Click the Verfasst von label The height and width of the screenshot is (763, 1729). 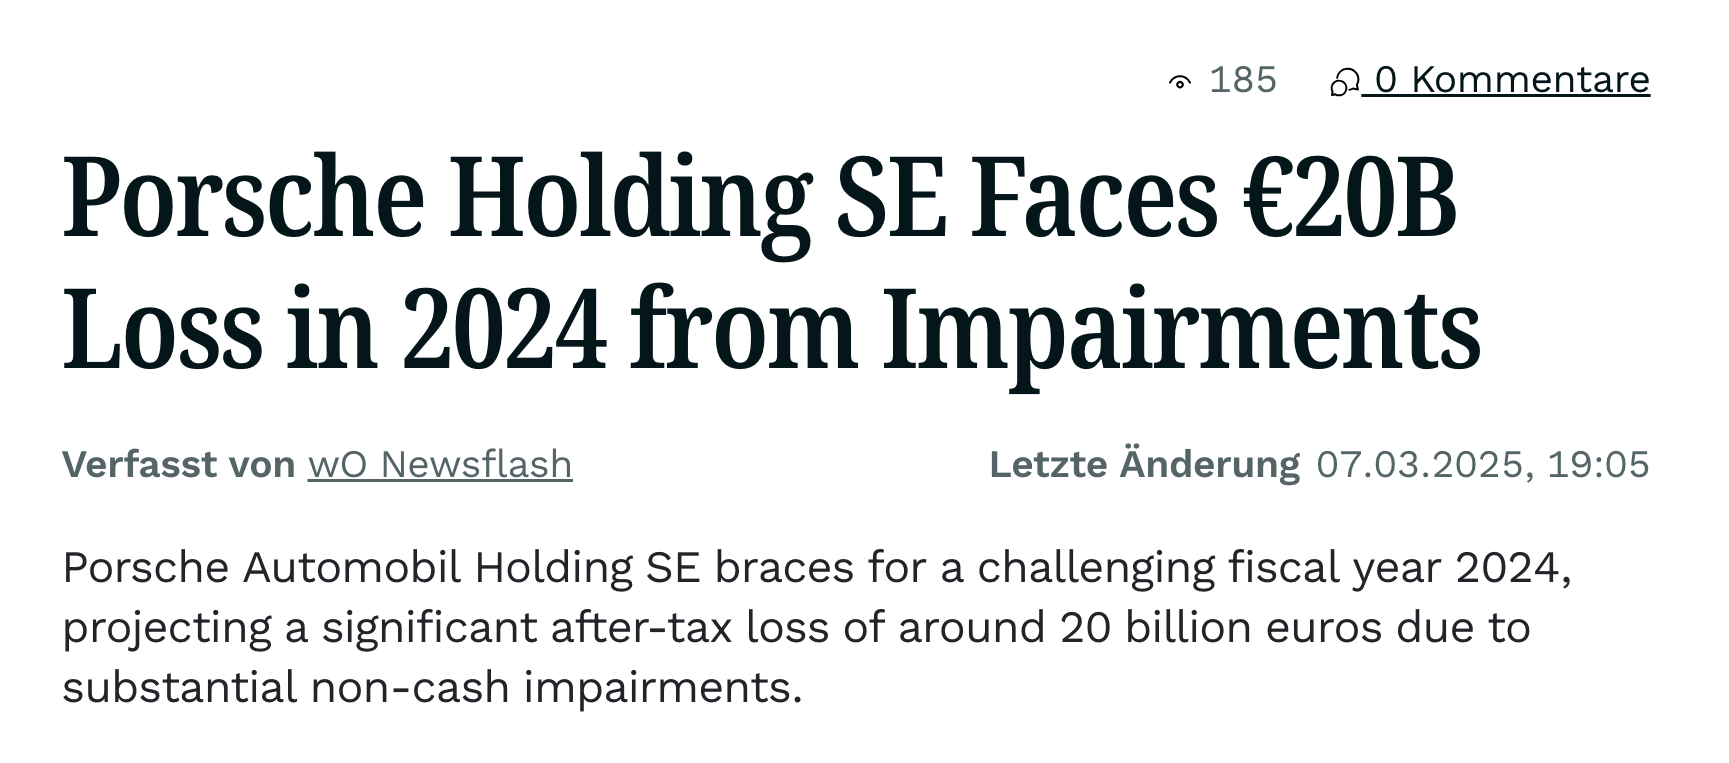(179, 465)
